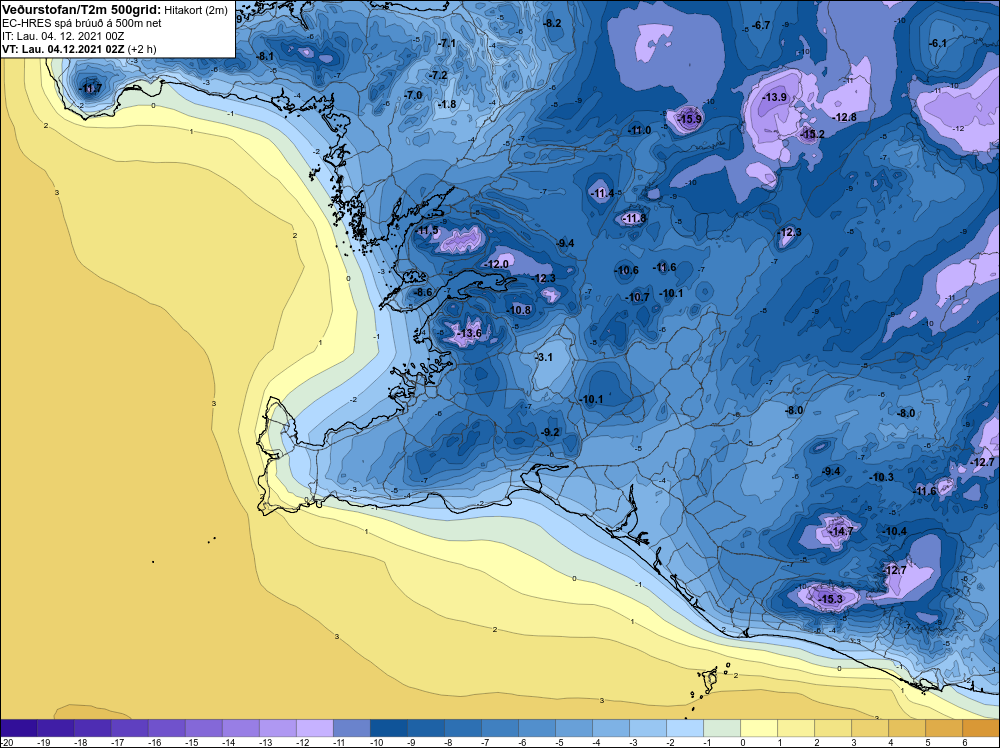Click the -11.0 temperature value
The width and height of the screenshot is (1000, 748).
[x=639, y=130]
